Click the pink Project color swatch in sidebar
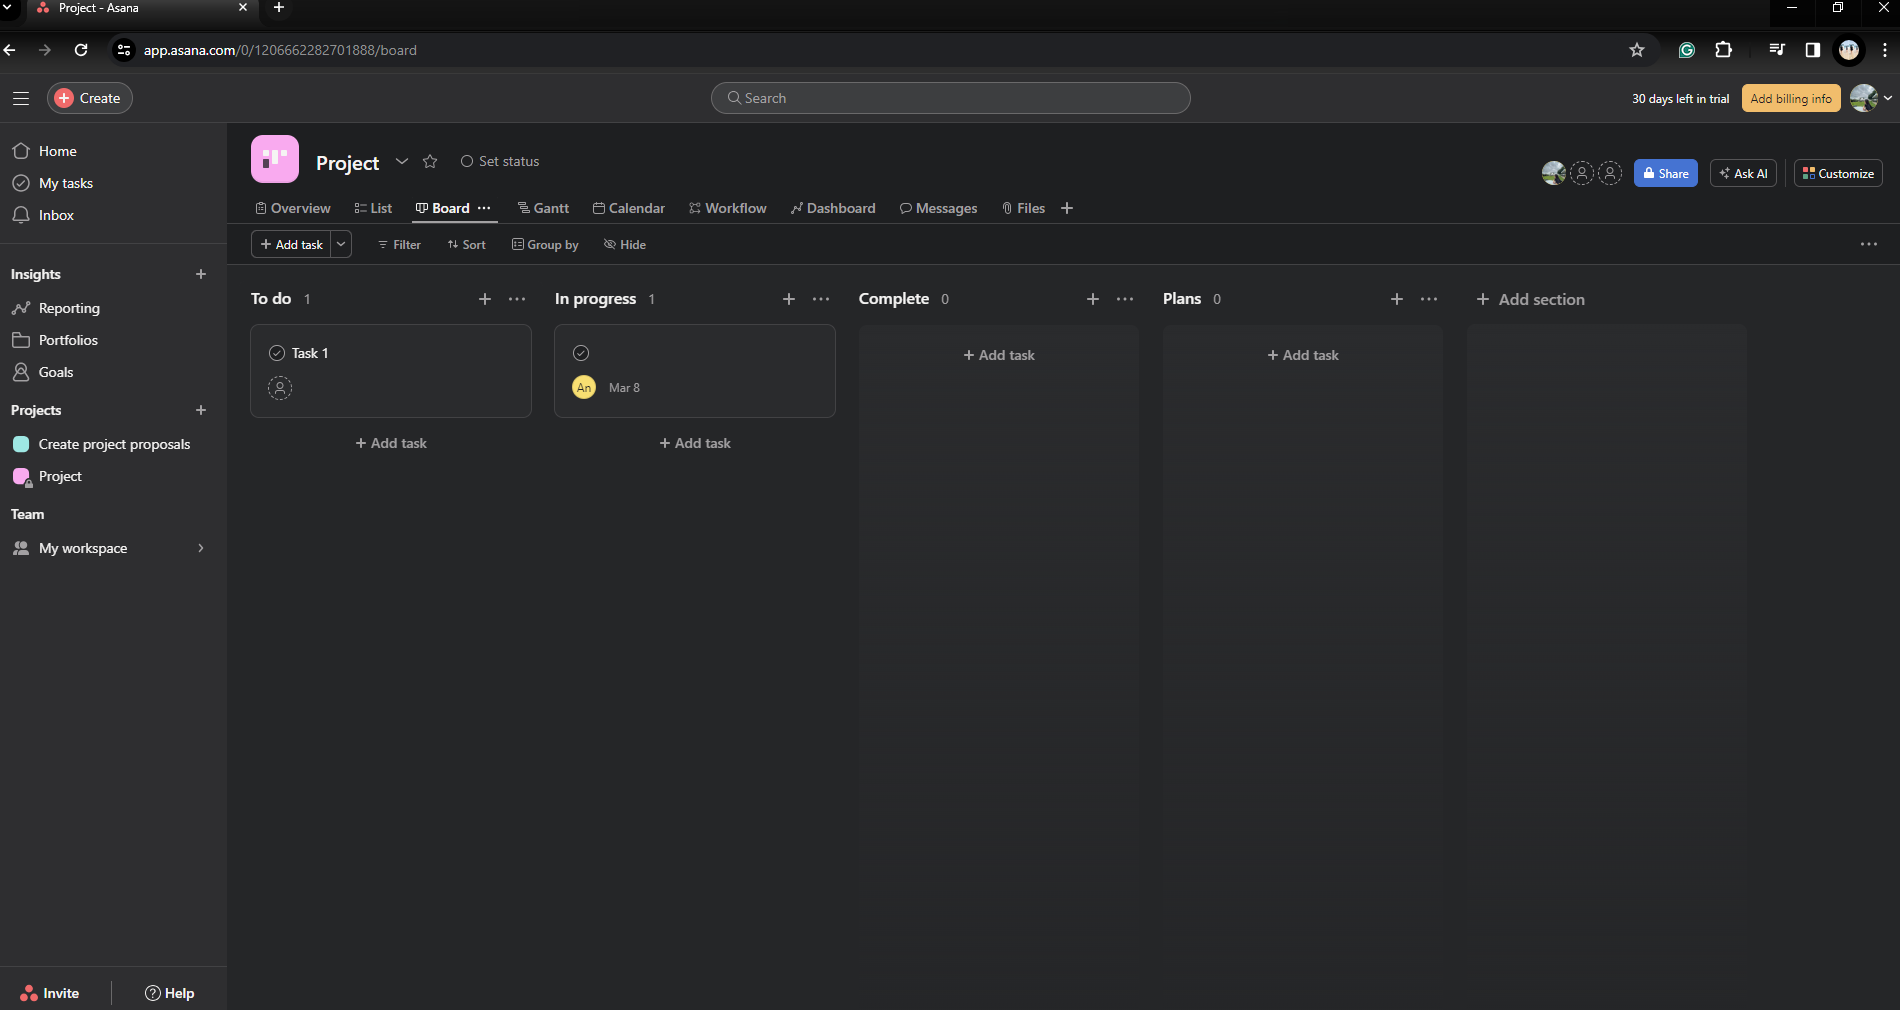Viewport: 1900px width, 1010px height. [x=21, y=476]
